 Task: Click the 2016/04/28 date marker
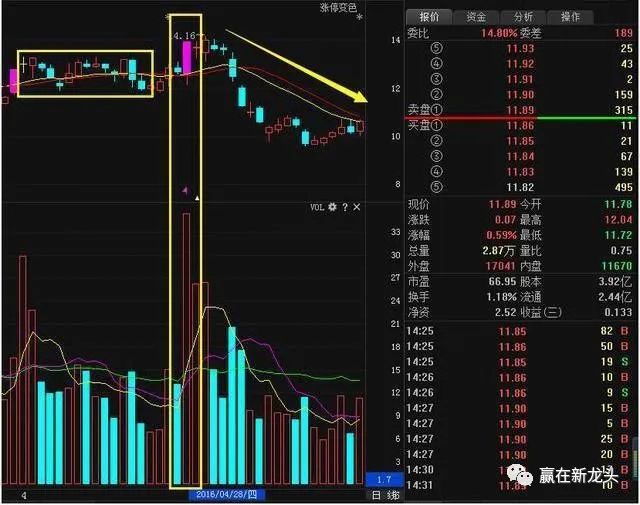click(x=226, y=495)
